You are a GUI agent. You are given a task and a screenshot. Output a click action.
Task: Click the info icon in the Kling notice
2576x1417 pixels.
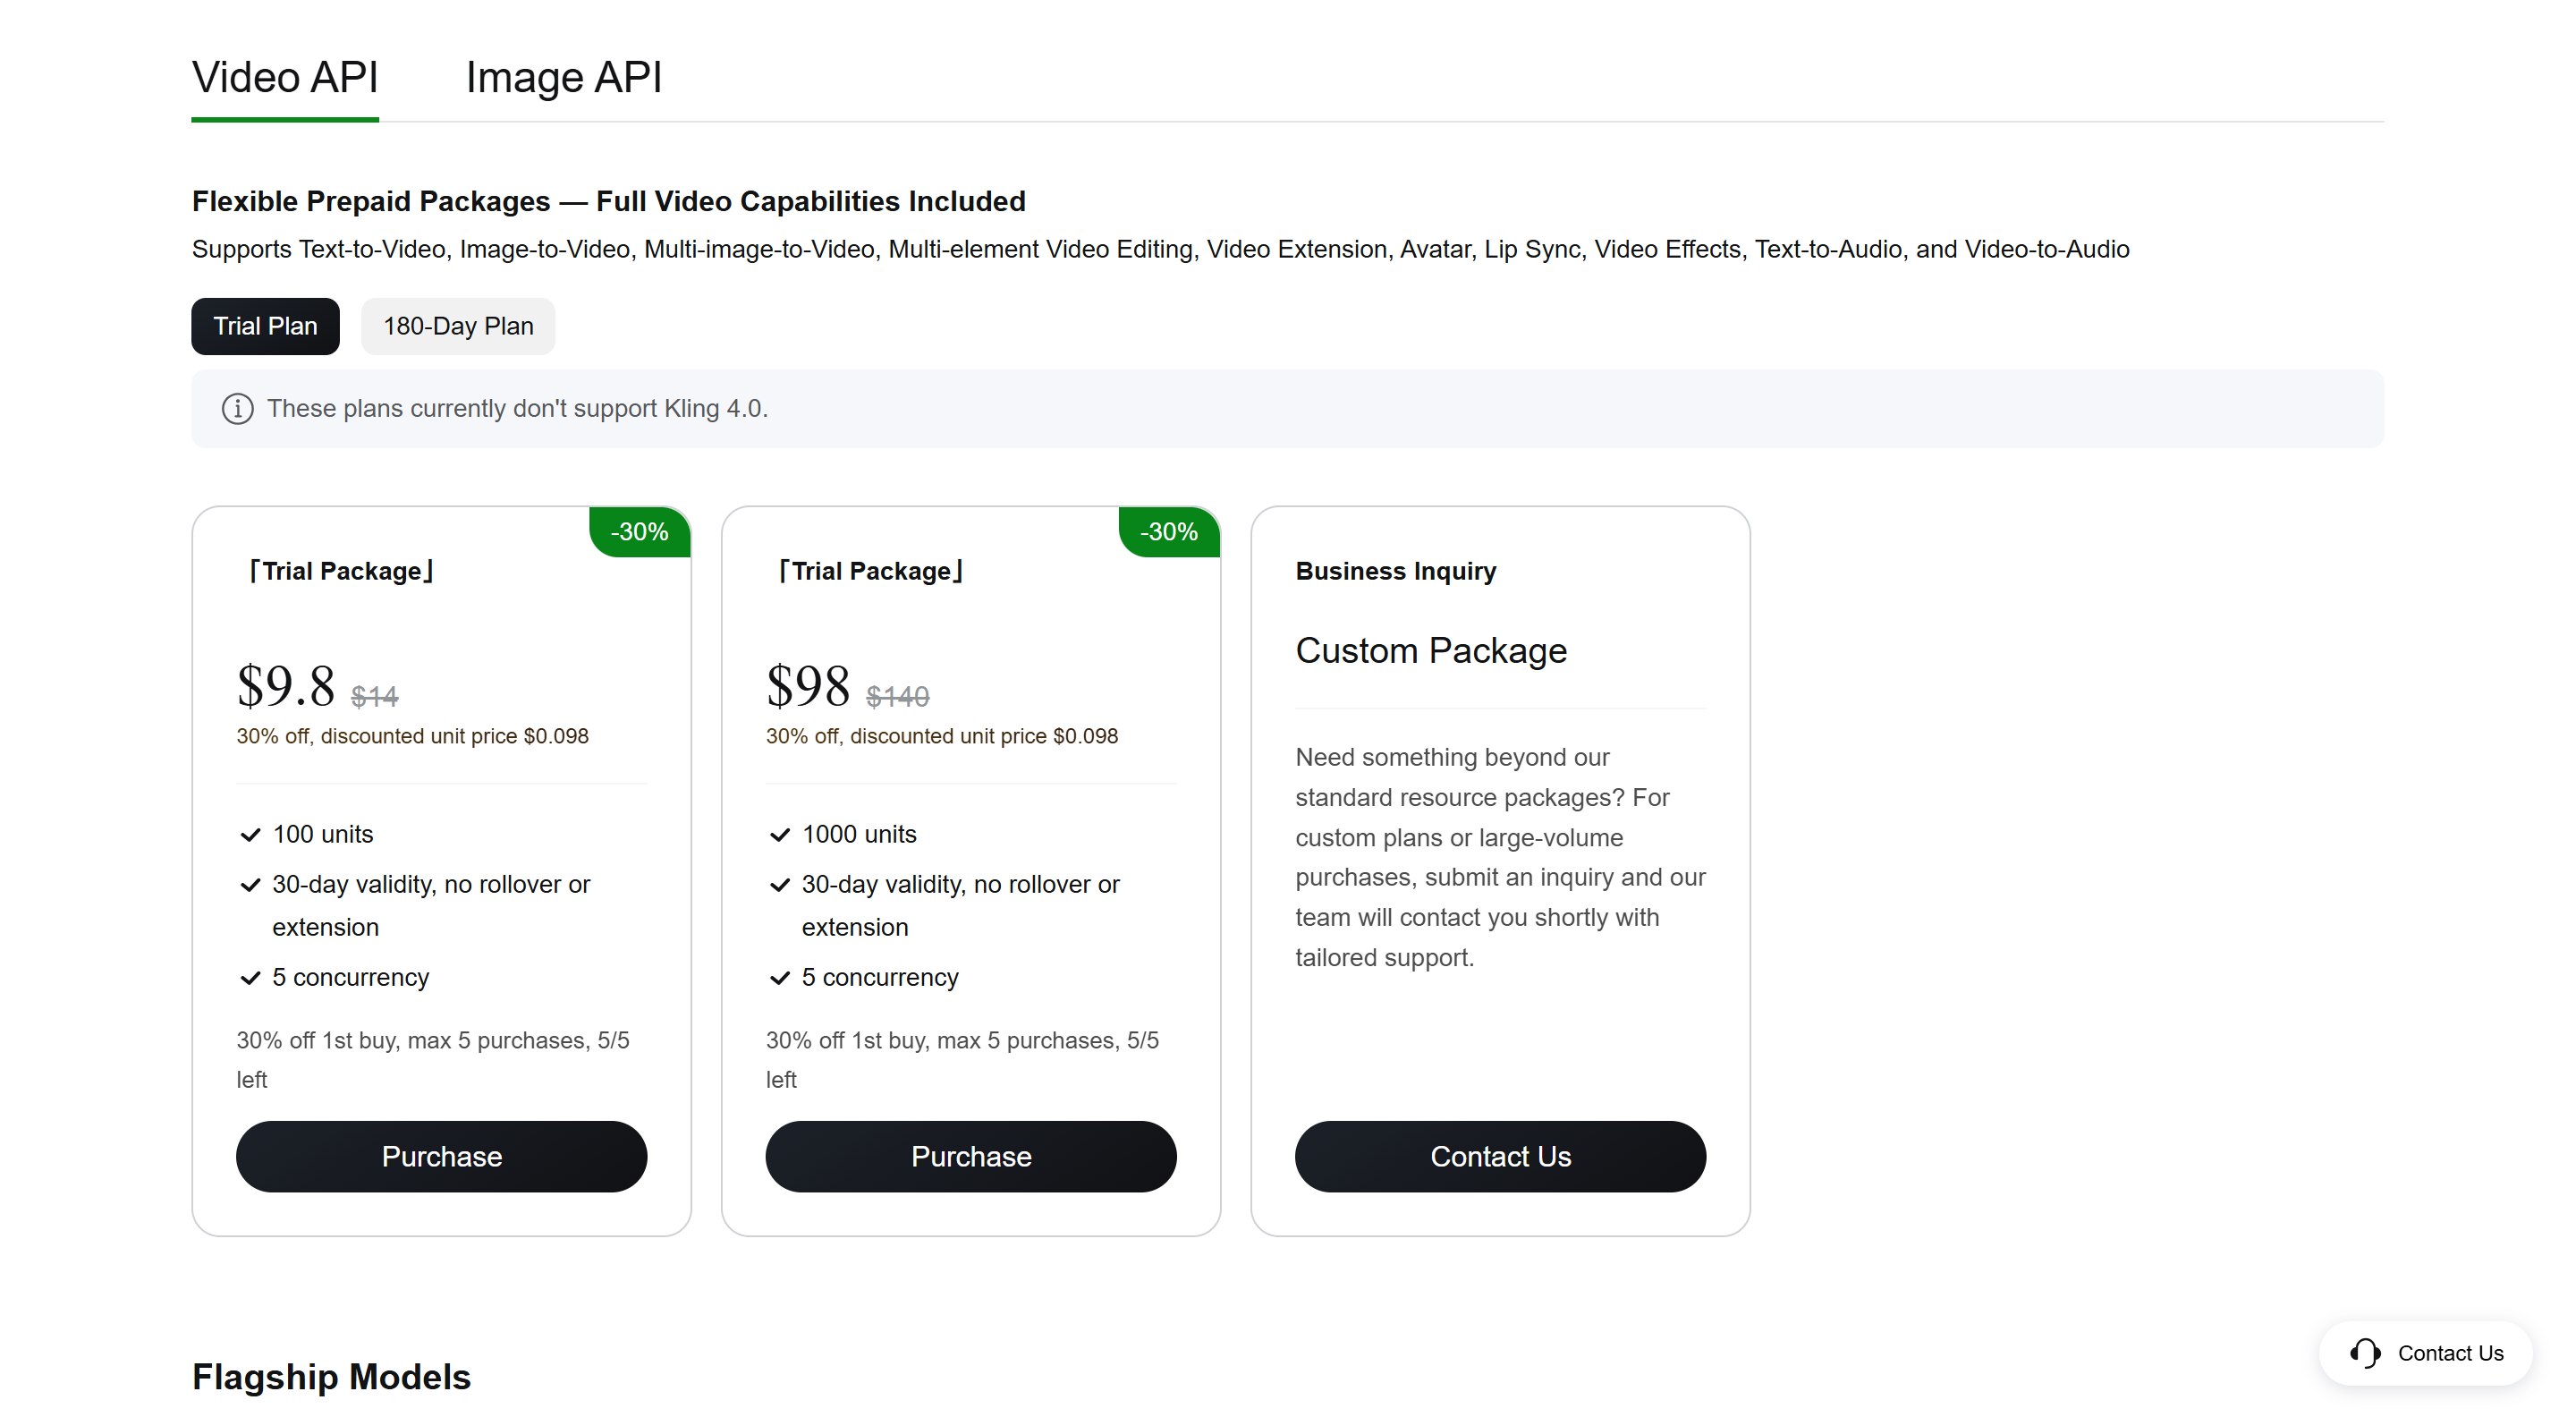coord(237,409)
